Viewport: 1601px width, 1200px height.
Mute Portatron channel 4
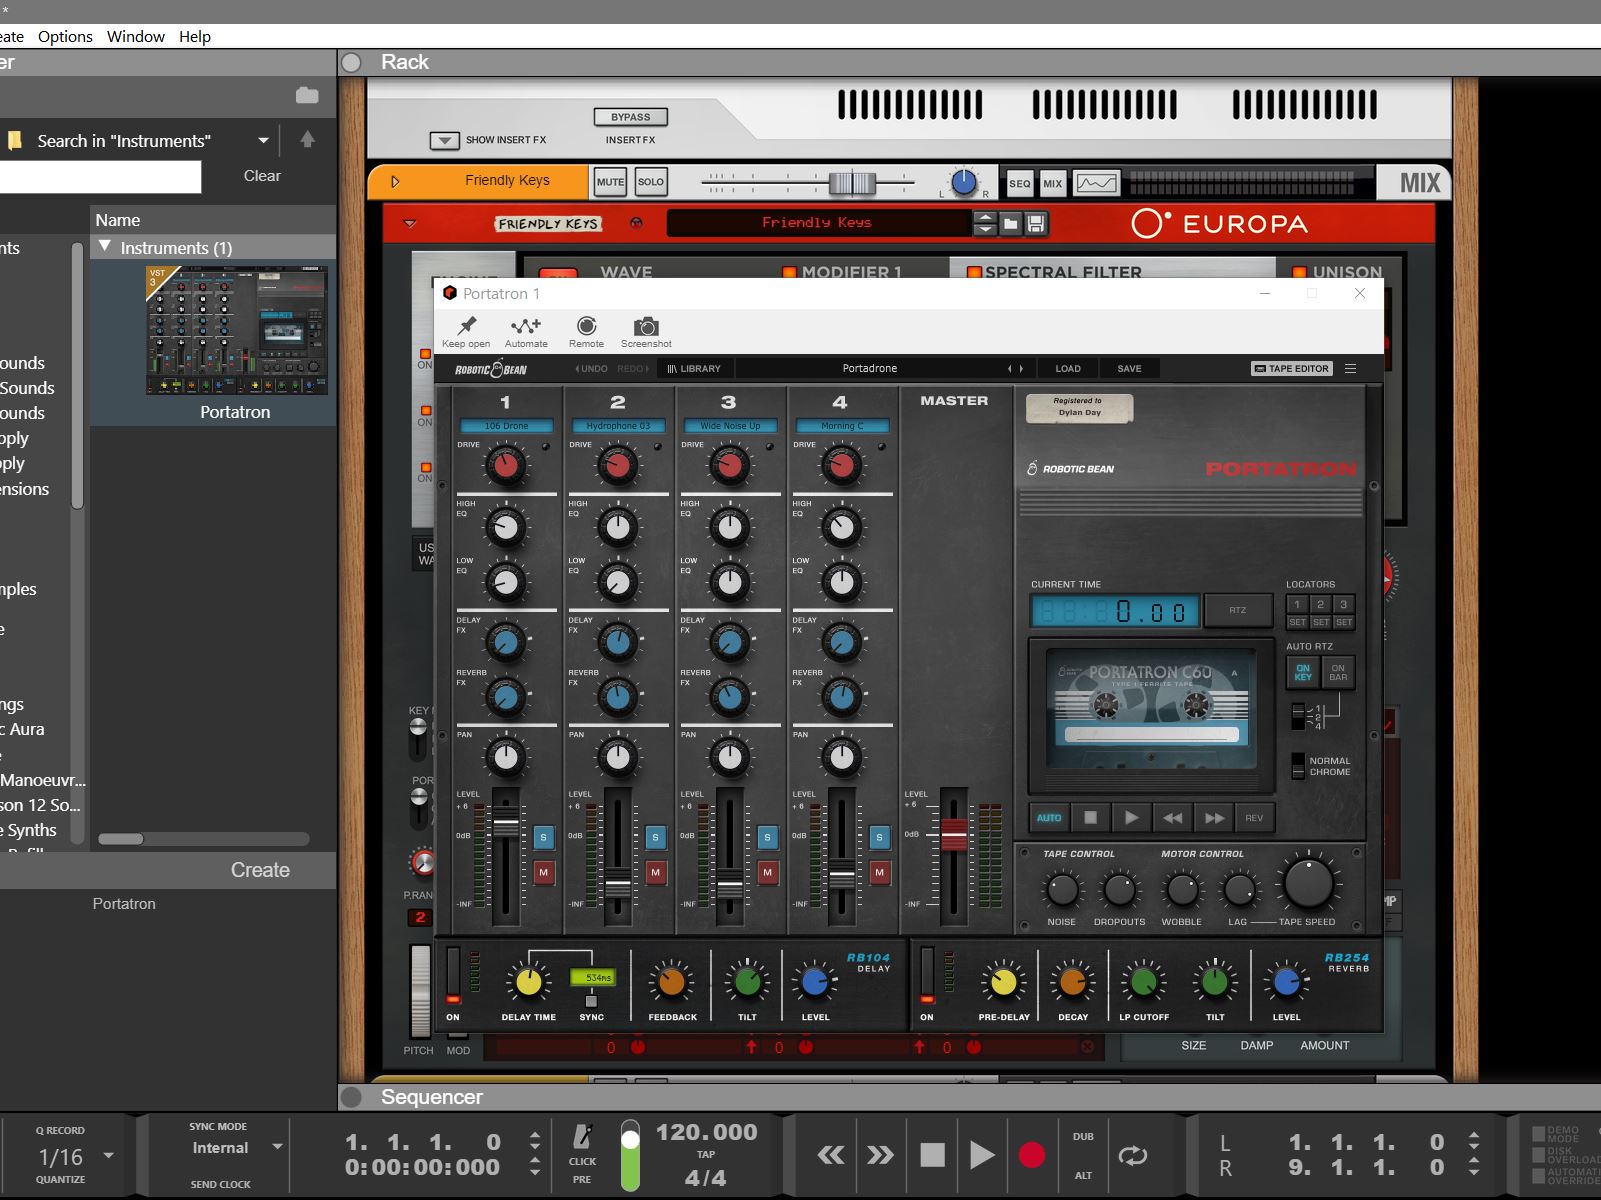point(879,872)
